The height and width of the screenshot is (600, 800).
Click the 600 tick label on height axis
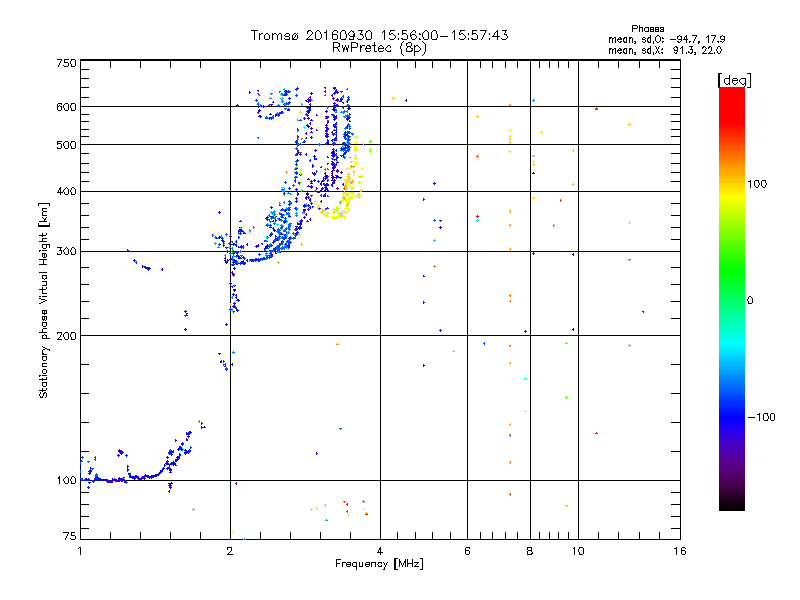pos(66,107)
